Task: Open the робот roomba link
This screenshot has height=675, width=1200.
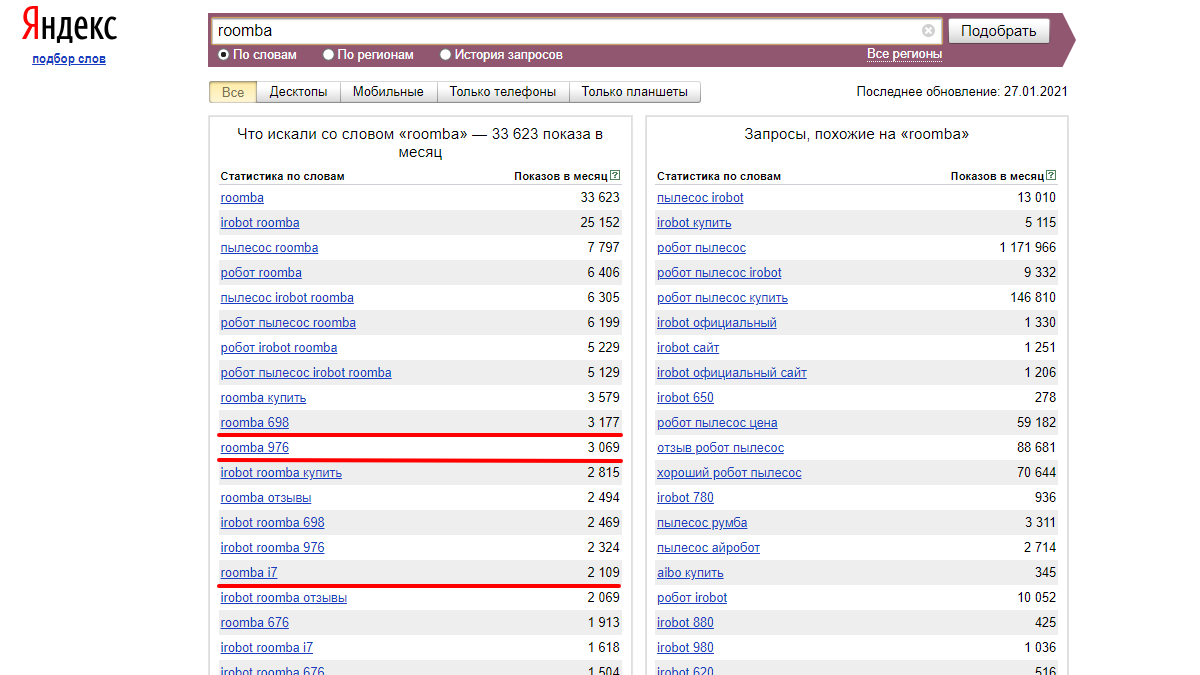Action: point(261,273)
